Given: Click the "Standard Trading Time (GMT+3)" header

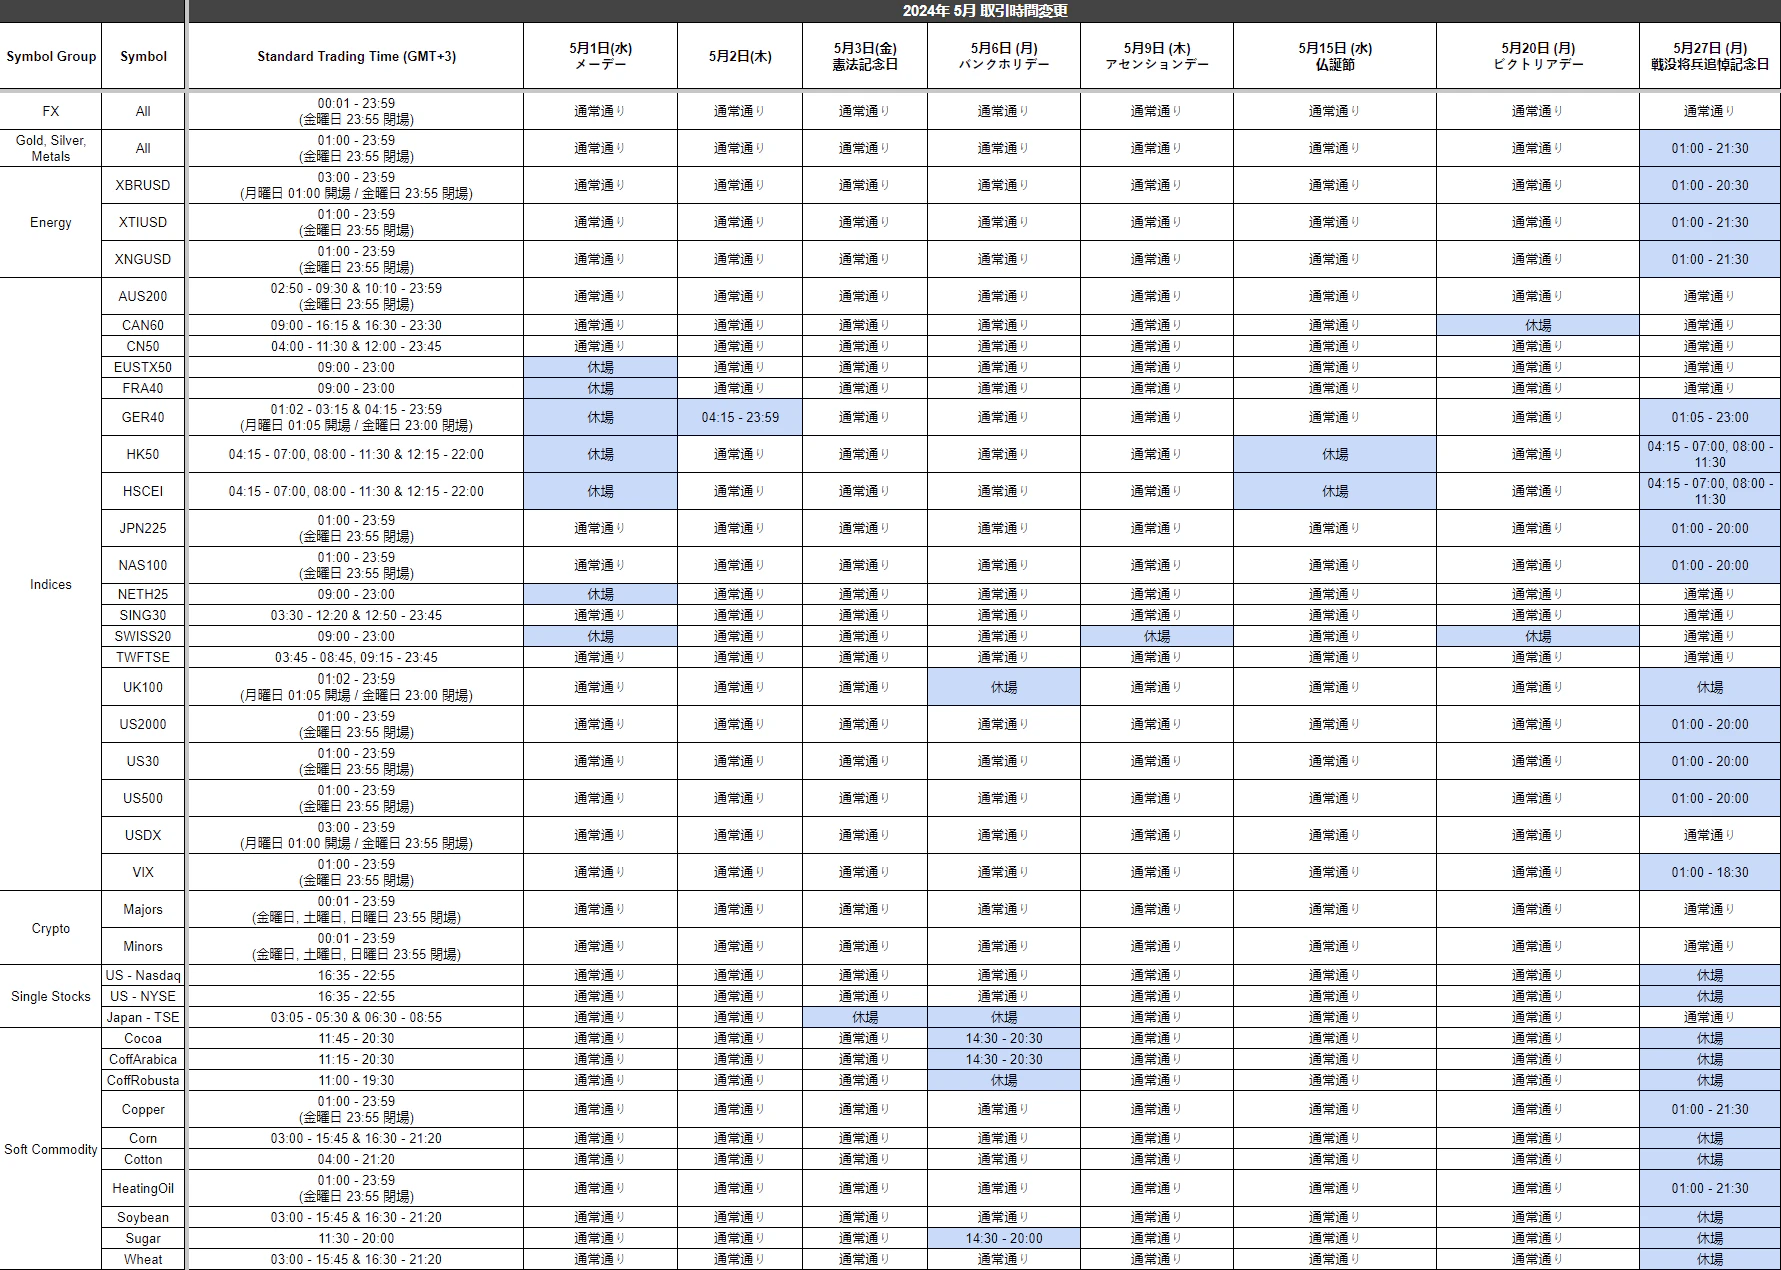Looking at the screenshot, I should click(356, 56).
